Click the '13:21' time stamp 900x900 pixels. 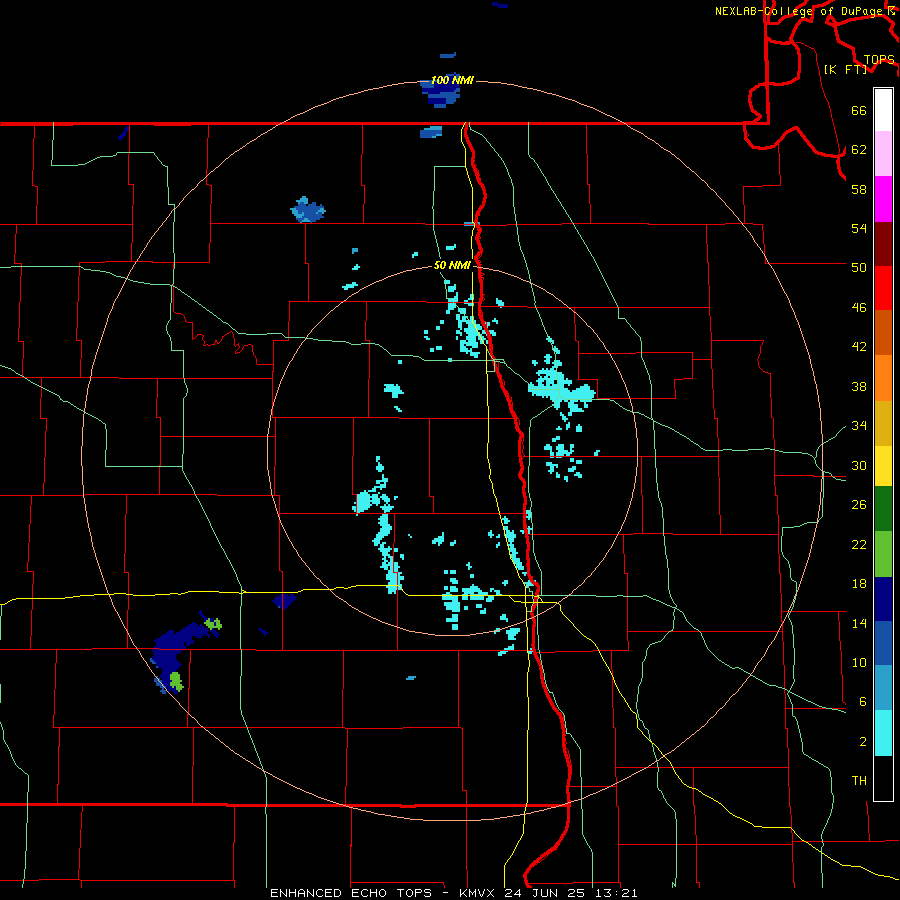coord(614,893)
